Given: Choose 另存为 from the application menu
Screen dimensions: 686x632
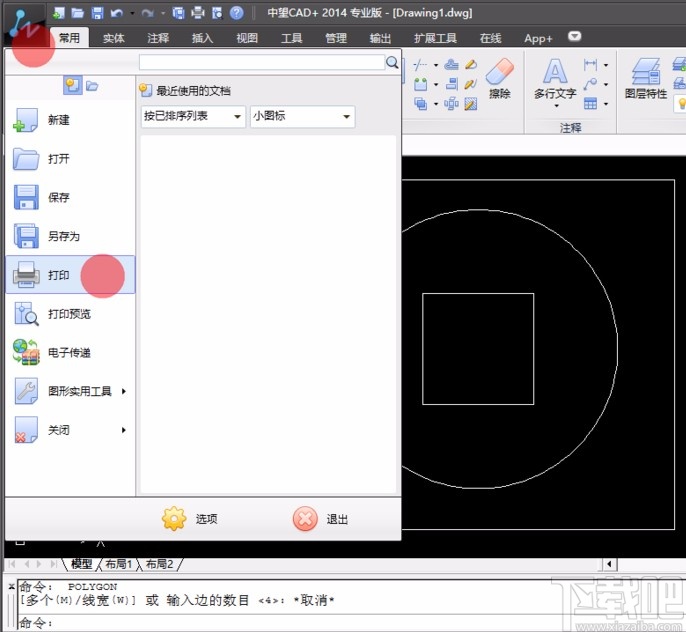Looking at the screenshot, I should 70,236.
